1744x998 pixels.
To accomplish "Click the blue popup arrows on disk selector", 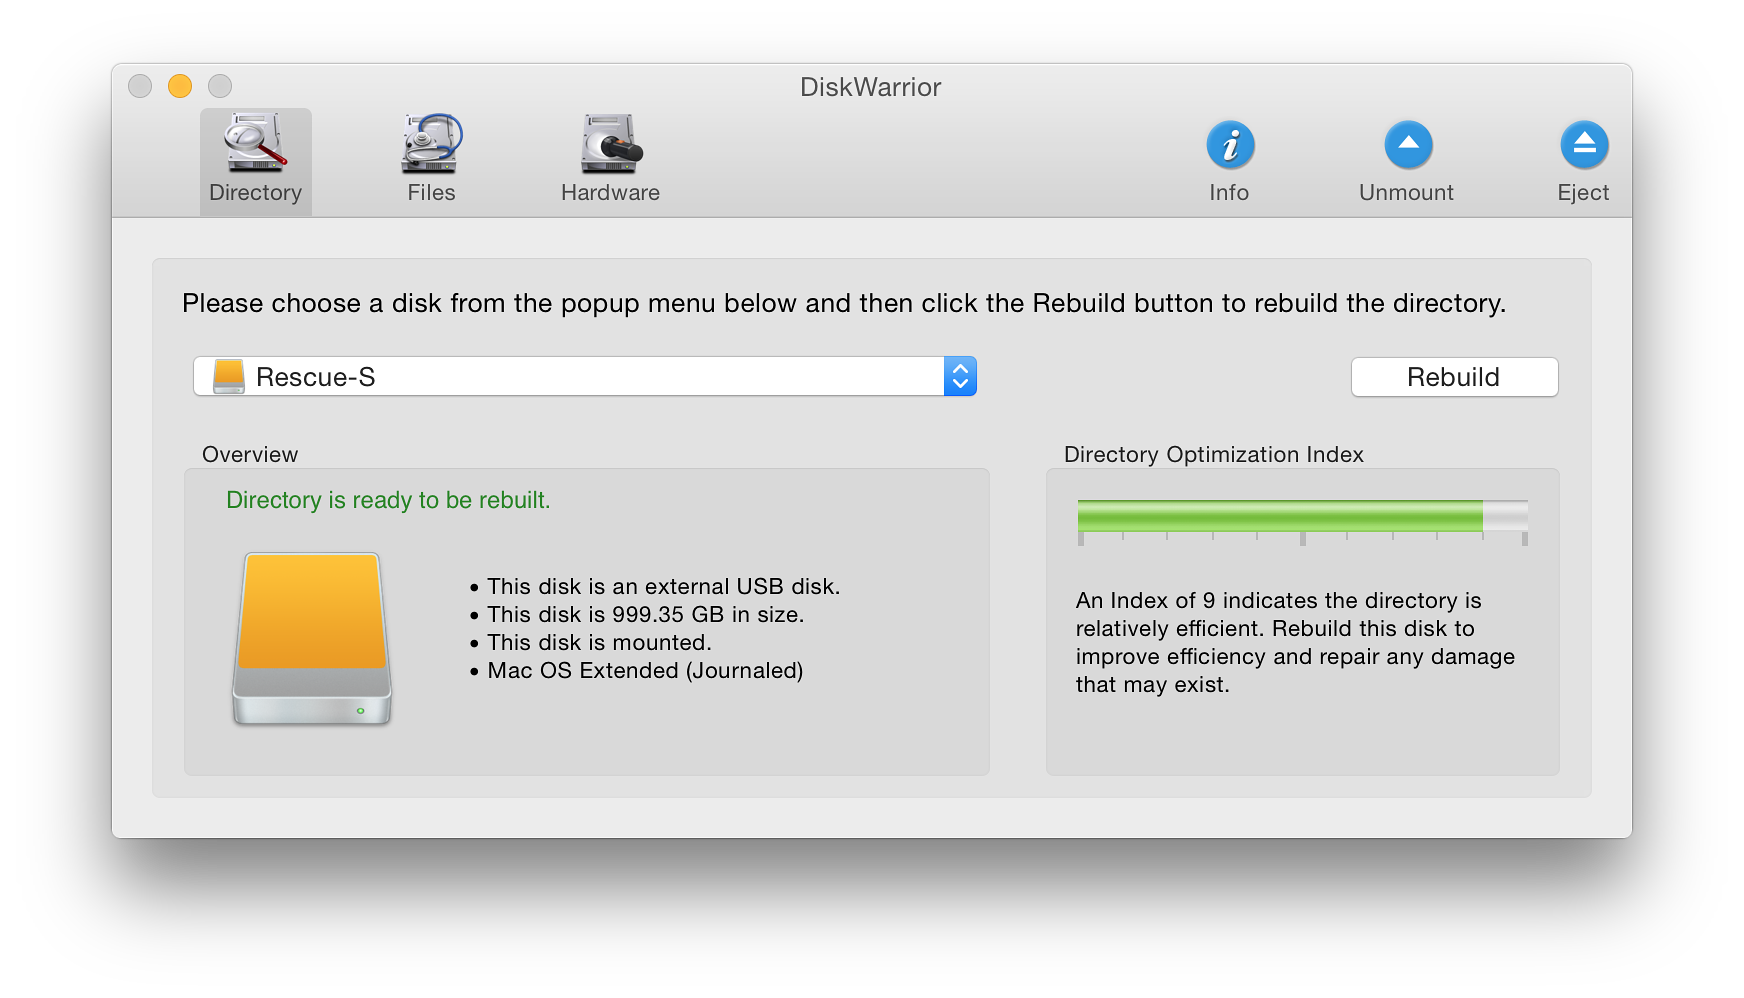I will point(960,377).
